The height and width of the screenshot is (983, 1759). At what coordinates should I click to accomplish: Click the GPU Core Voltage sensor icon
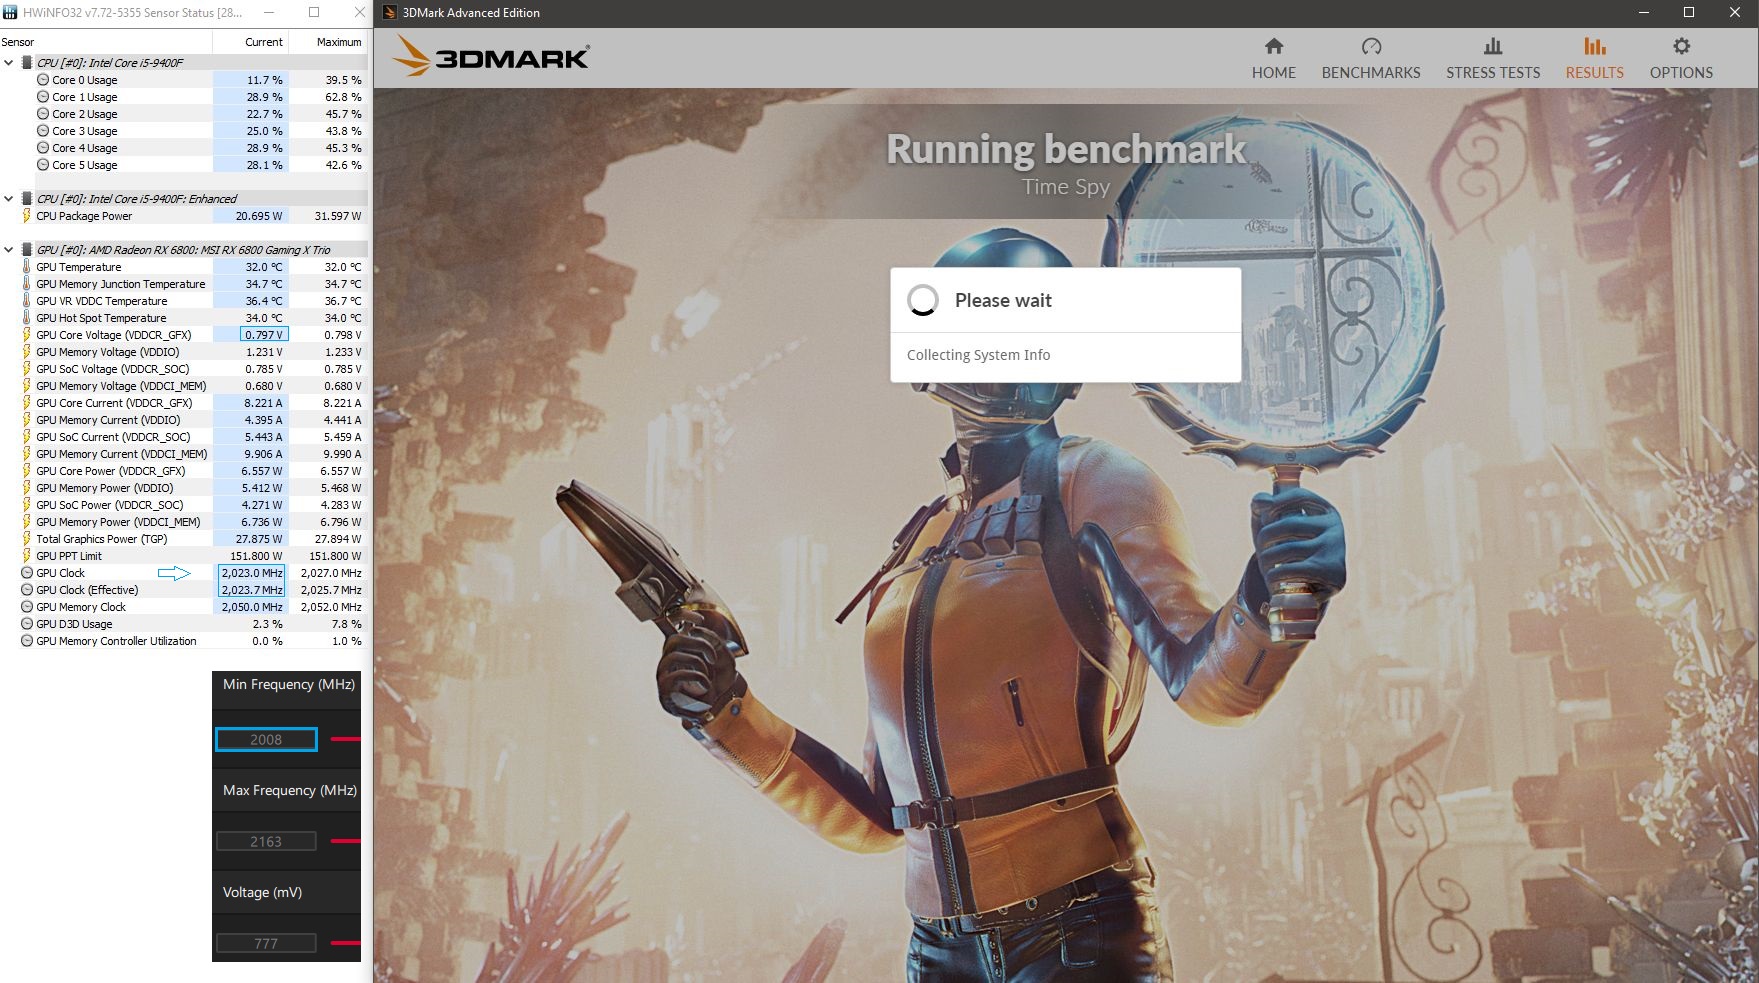coord(27,335)
